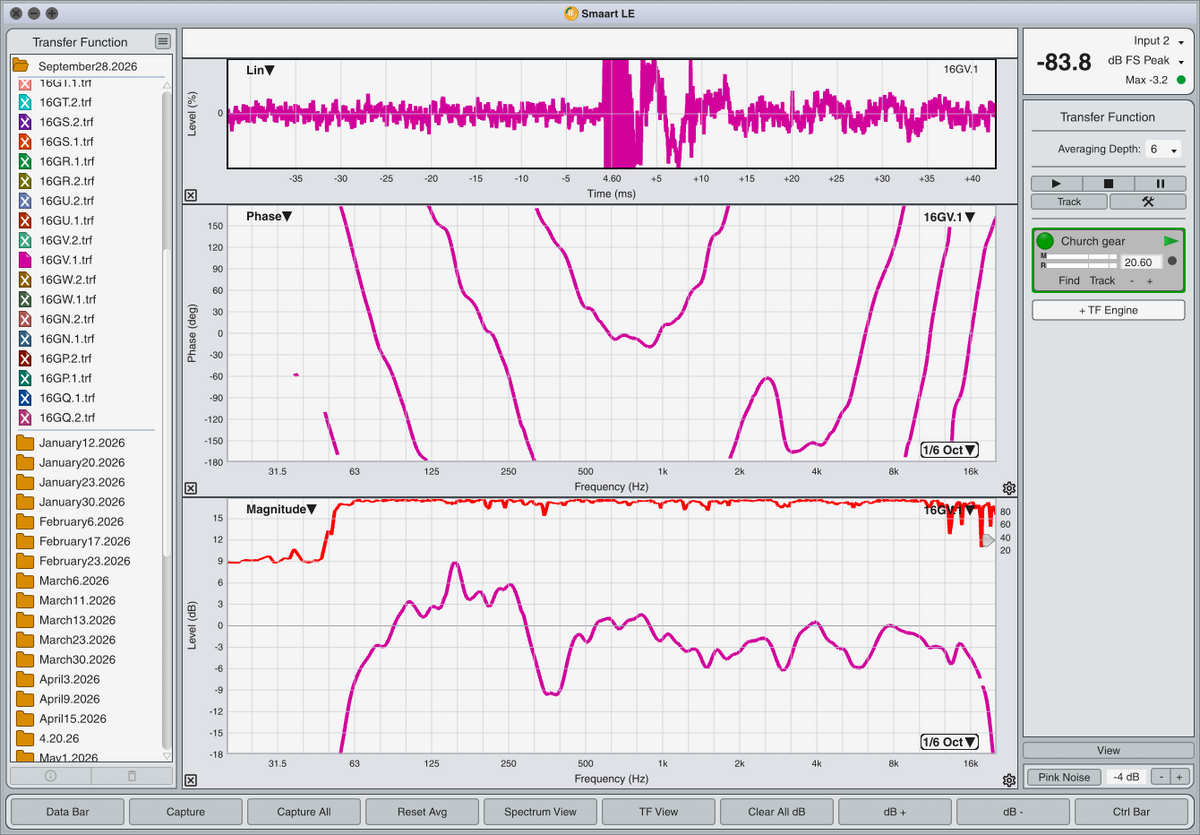The image size is (1200, 835).
Task: Open the Phase plot type dropdown
Action: point(269,216)
